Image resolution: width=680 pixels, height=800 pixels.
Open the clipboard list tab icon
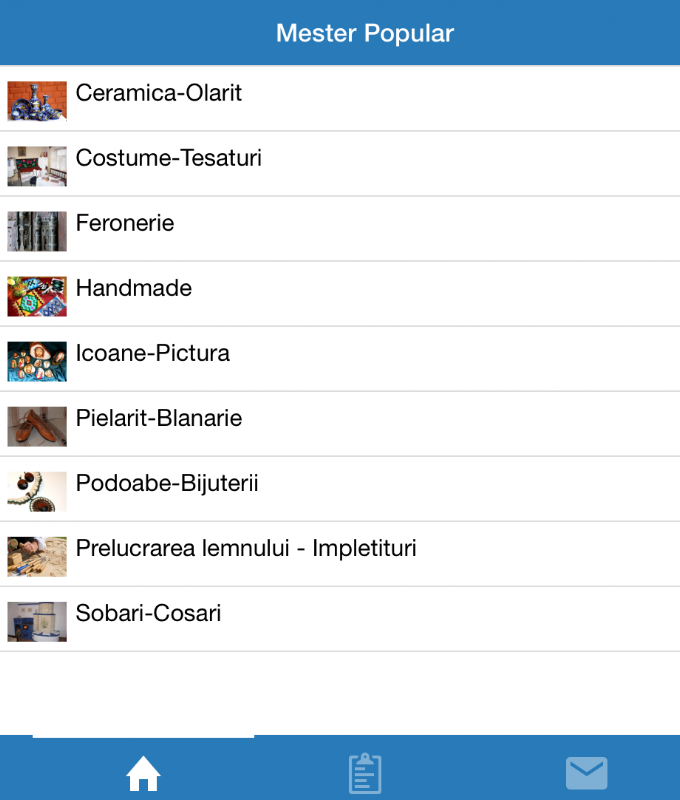(365, 773)
